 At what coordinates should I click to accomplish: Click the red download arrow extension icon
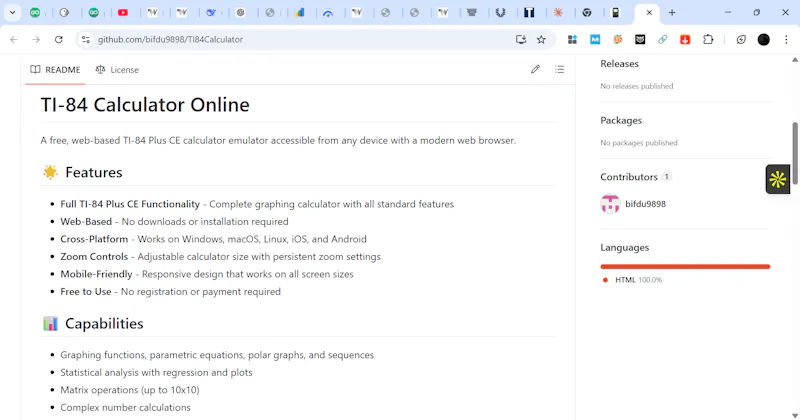tap(685, 39)
